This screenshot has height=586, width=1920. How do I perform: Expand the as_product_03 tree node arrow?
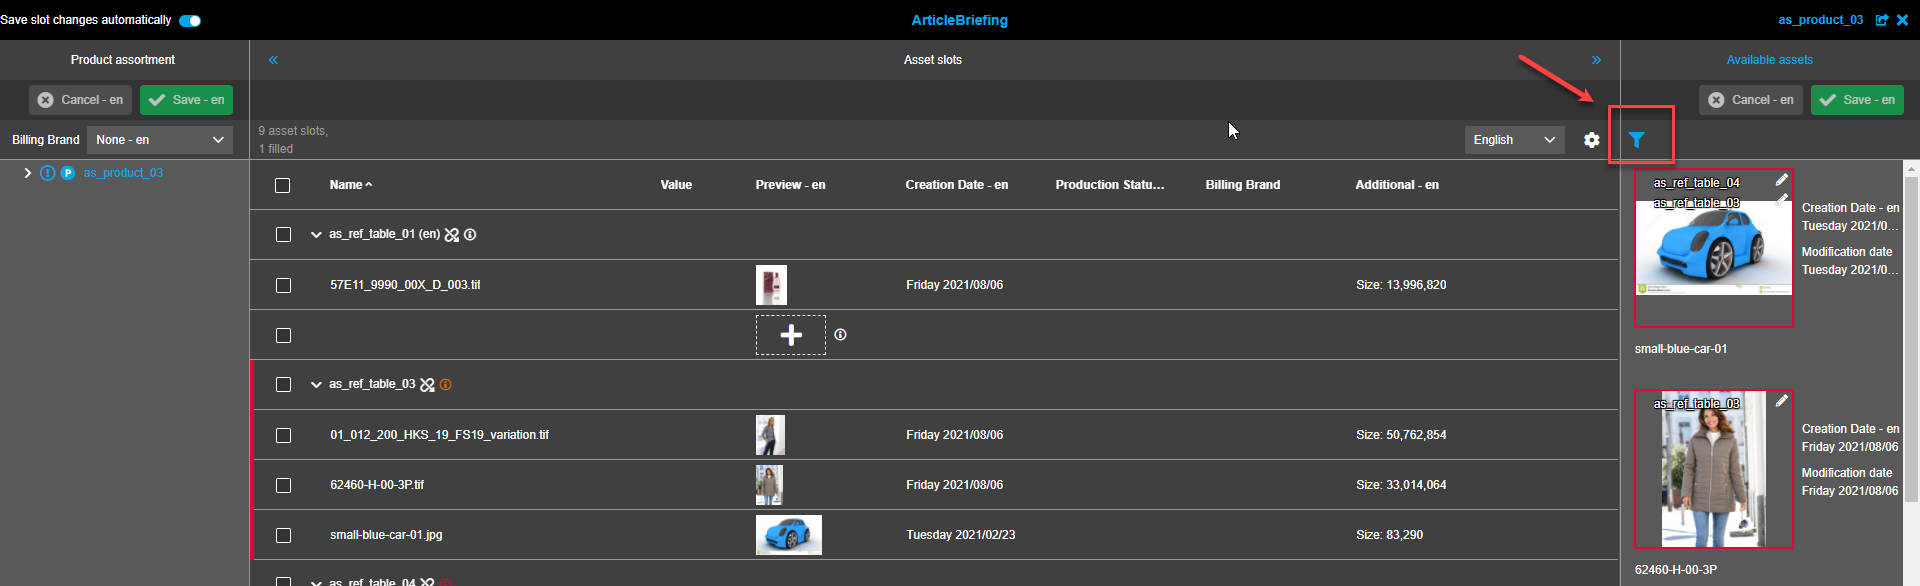pos(27,173)
